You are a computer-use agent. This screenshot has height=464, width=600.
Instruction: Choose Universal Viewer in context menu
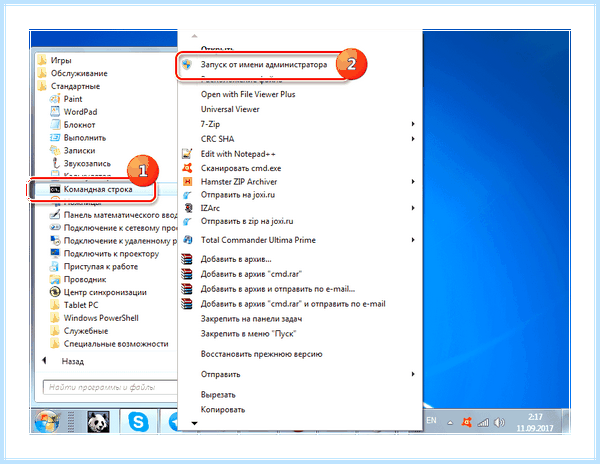coord(230,109)
